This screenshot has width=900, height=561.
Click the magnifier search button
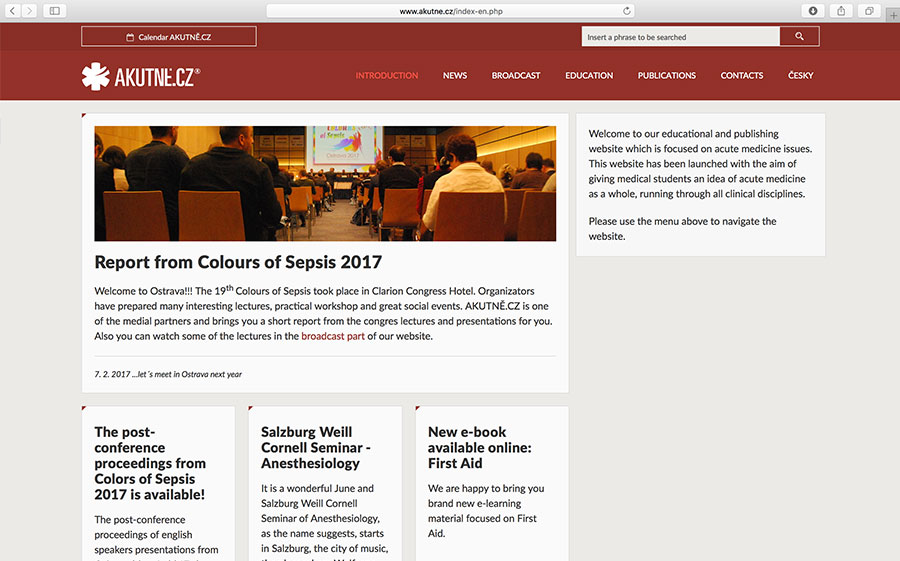tap(799, 36)
